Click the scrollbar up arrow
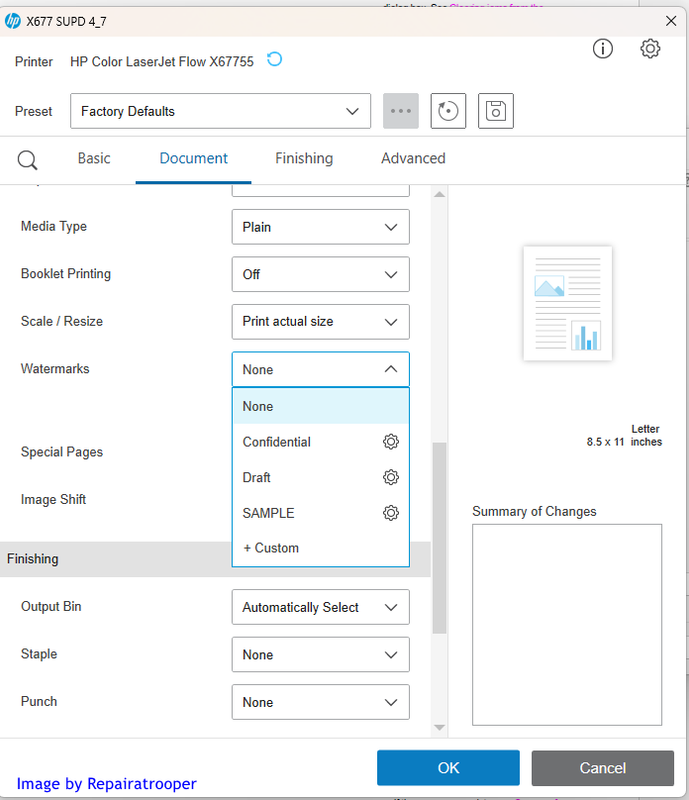 click(439, 194)
